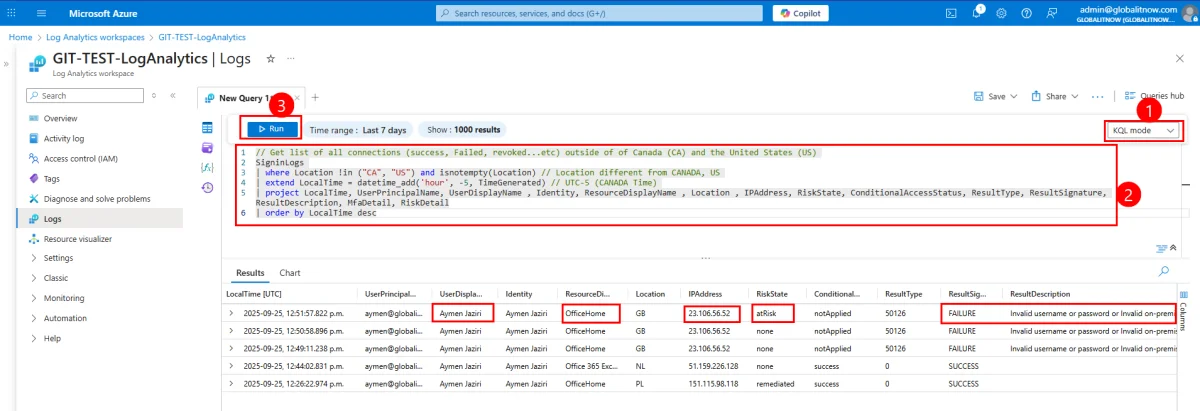This screenshot has width=1200, height=411.
Task: Open Activity log in the sidebar
Action: click(x=64, y=138)
